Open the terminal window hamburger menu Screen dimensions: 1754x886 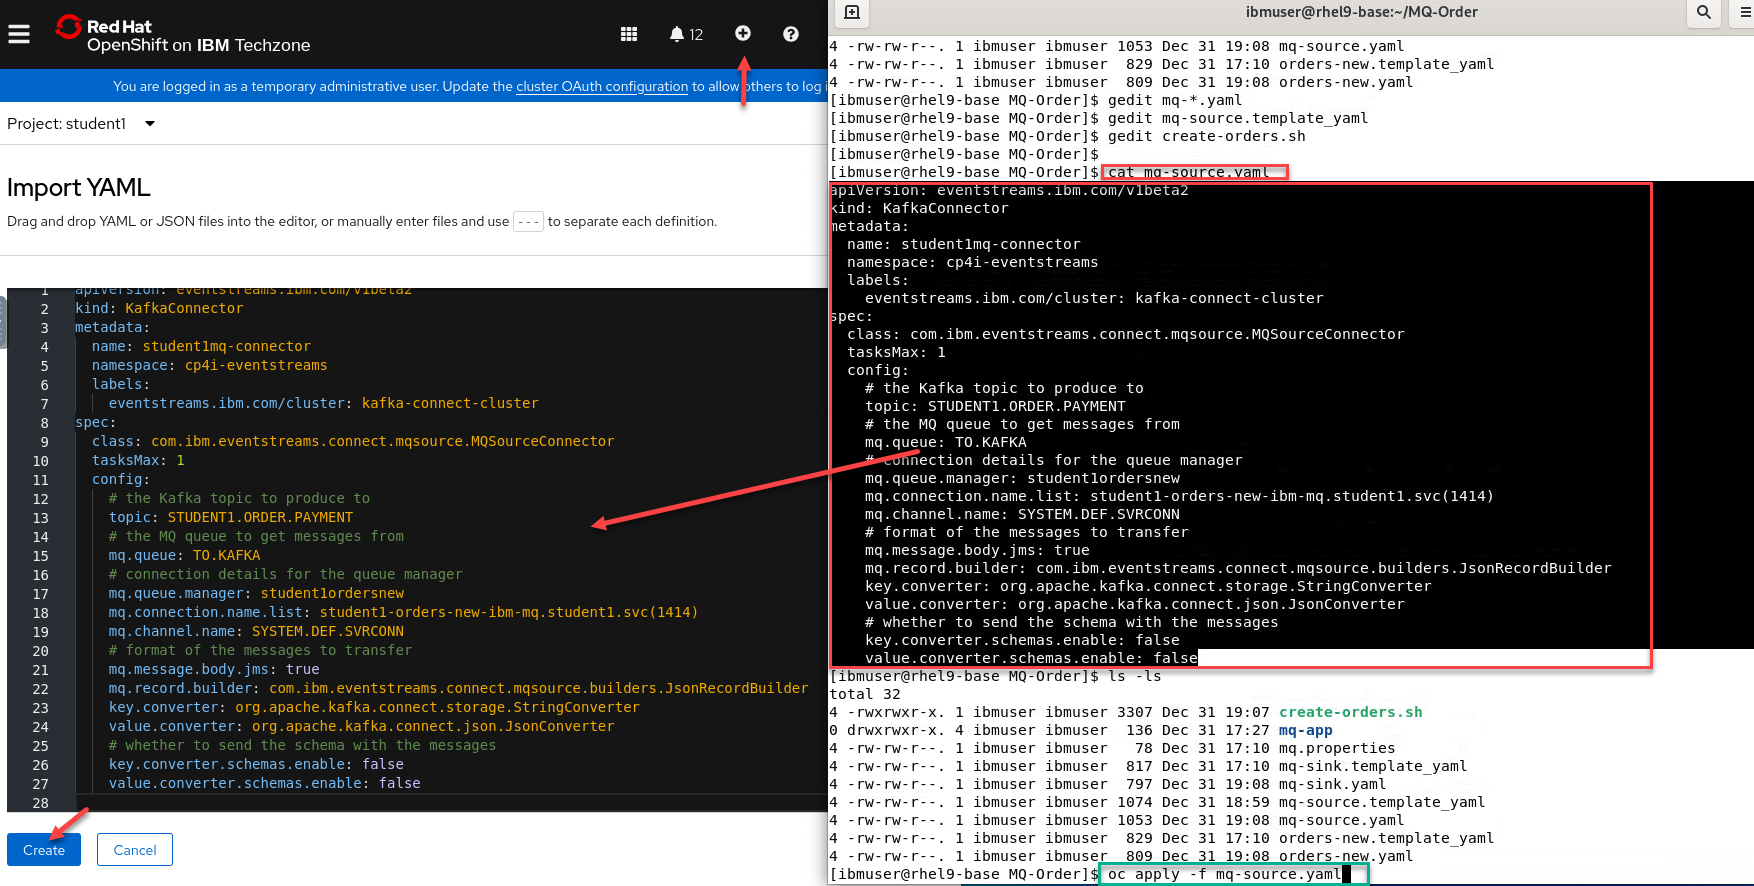pos(1745,12)
